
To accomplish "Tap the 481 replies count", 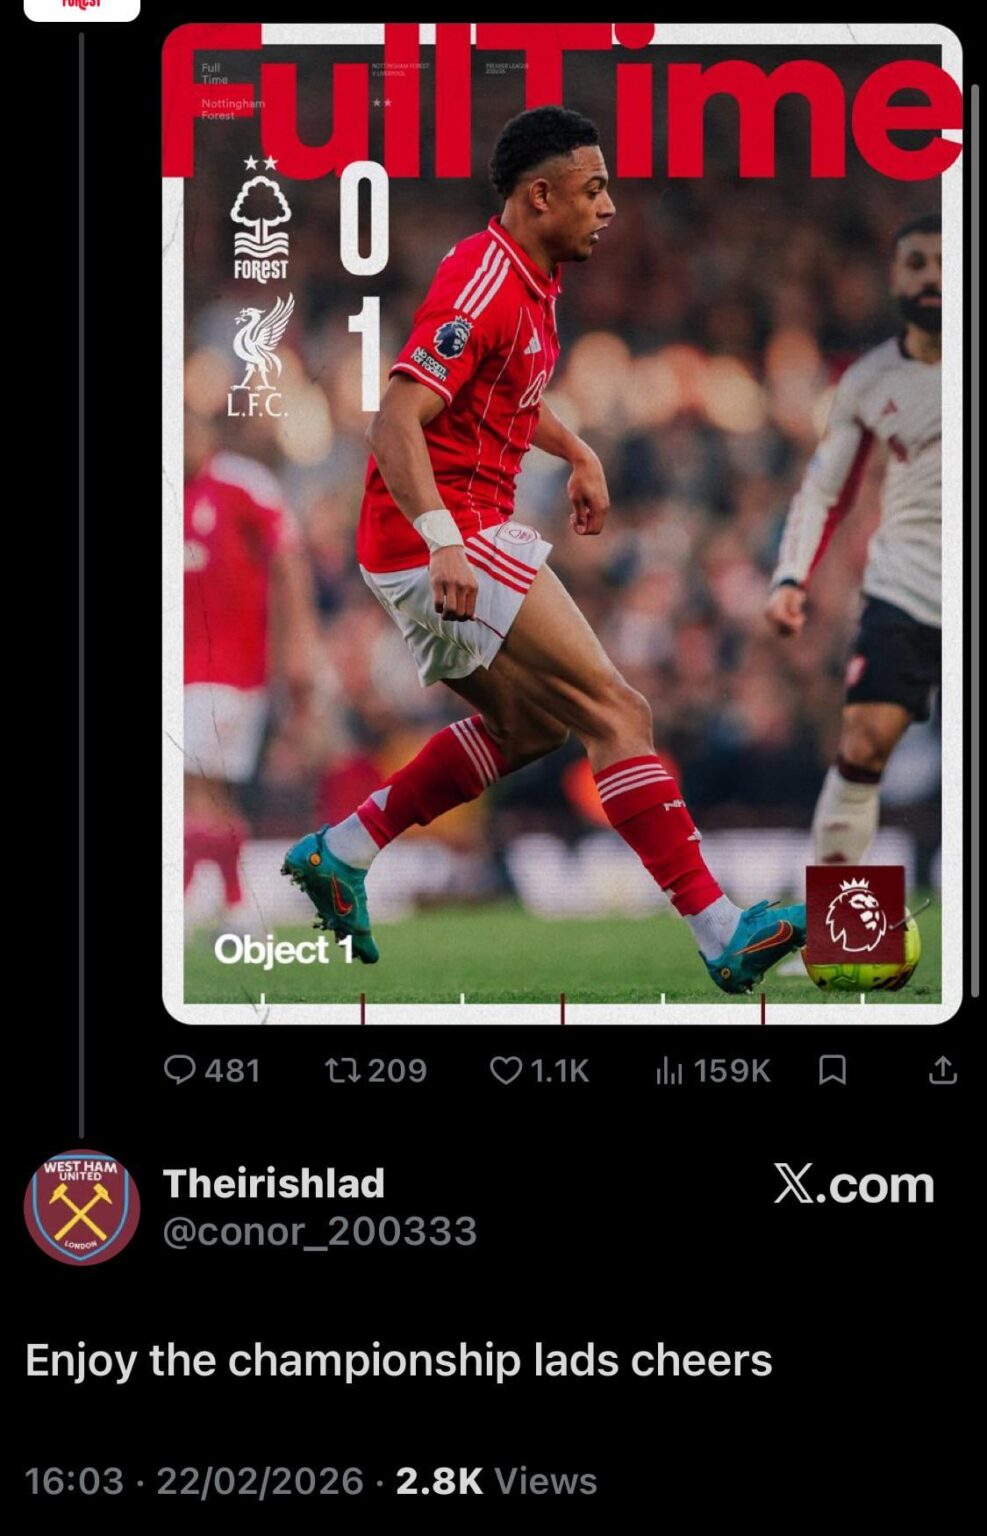I will point(232,1071).
